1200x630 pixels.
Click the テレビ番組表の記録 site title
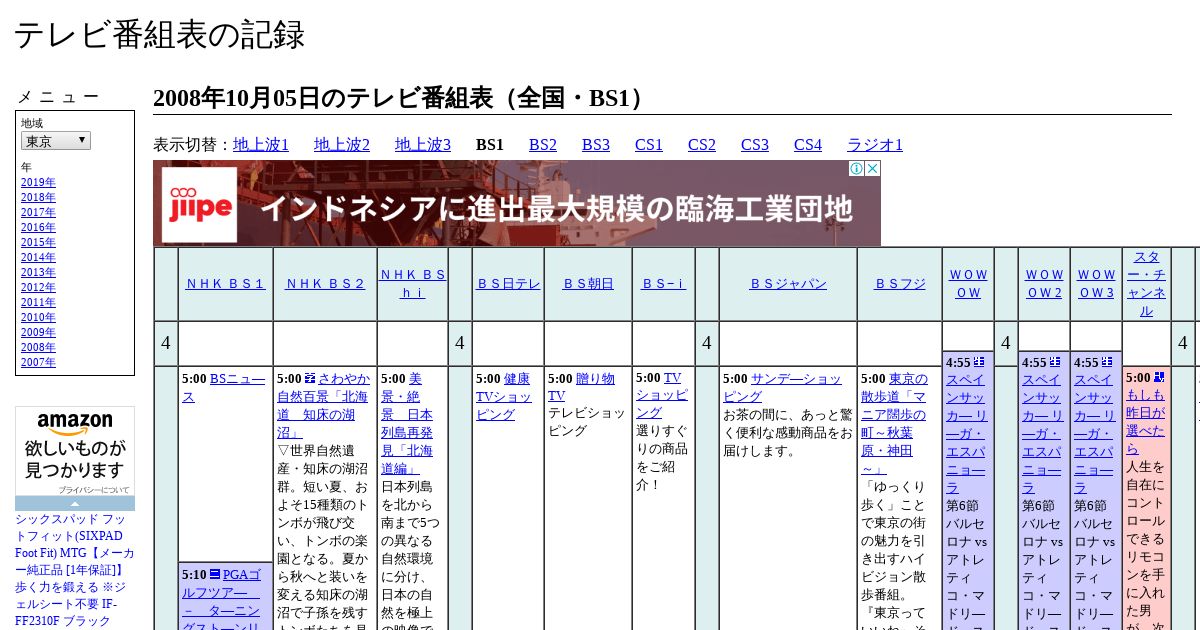[159, 34]
